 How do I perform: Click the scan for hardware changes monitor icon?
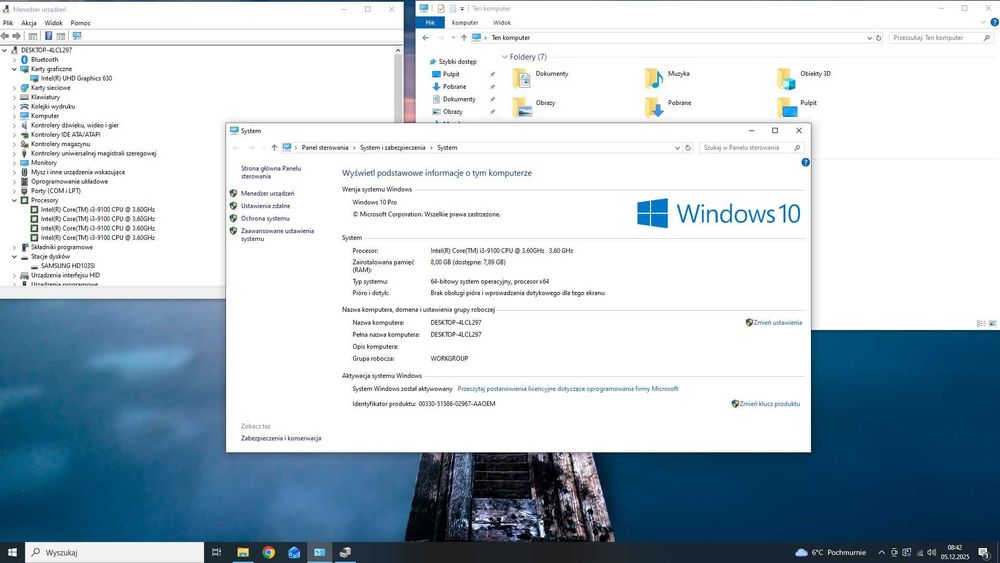pos(77,36)
